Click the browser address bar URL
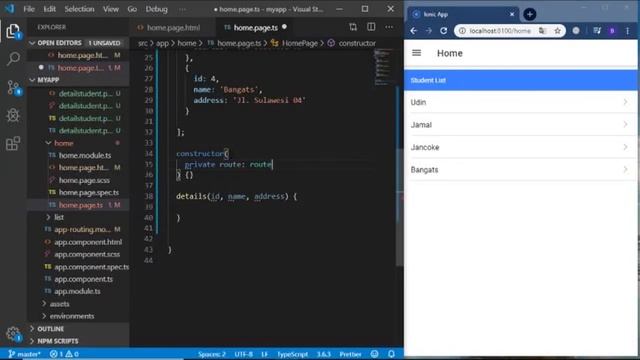The image size is (640, 360). click(500, 31)
